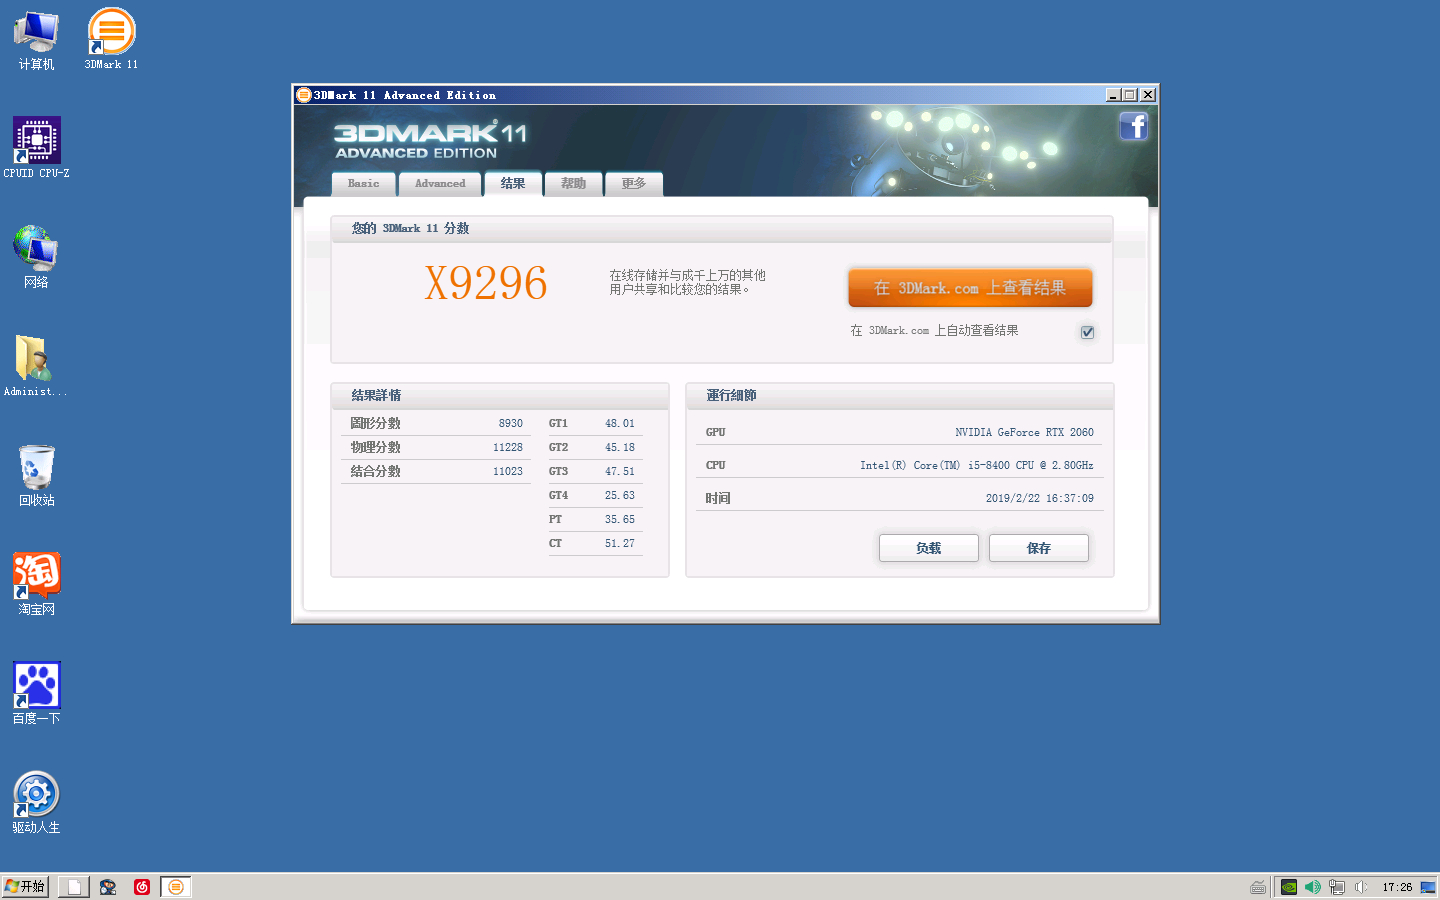1440x900 pixels.
Task: Click the GT3 result 47.51
Action: (x=620, y=472)
